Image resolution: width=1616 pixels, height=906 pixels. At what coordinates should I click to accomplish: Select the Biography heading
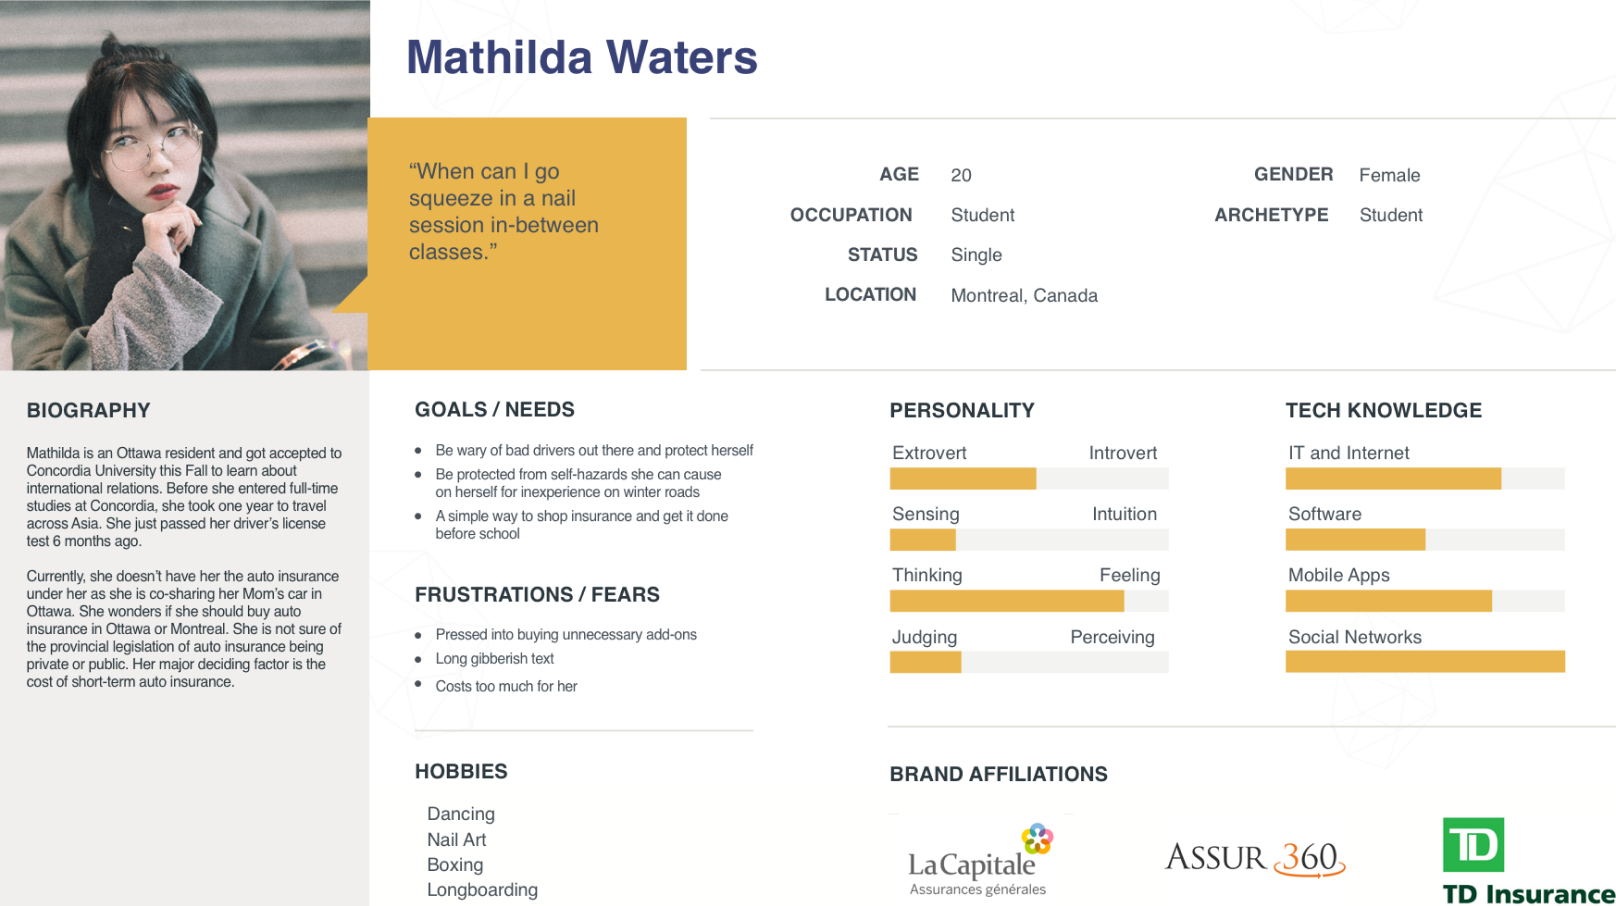89,410
